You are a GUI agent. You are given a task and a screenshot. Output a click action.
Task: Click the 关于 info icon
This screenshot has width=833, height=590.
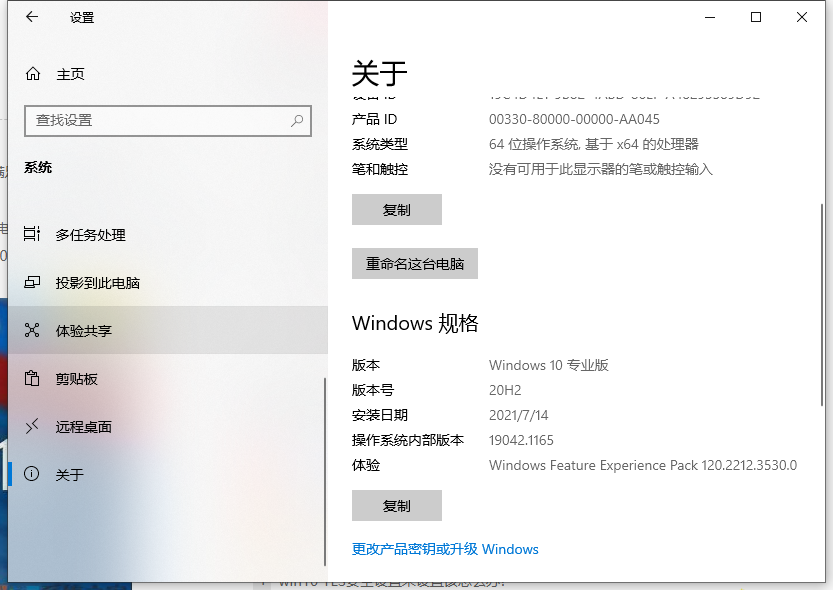[32, 474]
